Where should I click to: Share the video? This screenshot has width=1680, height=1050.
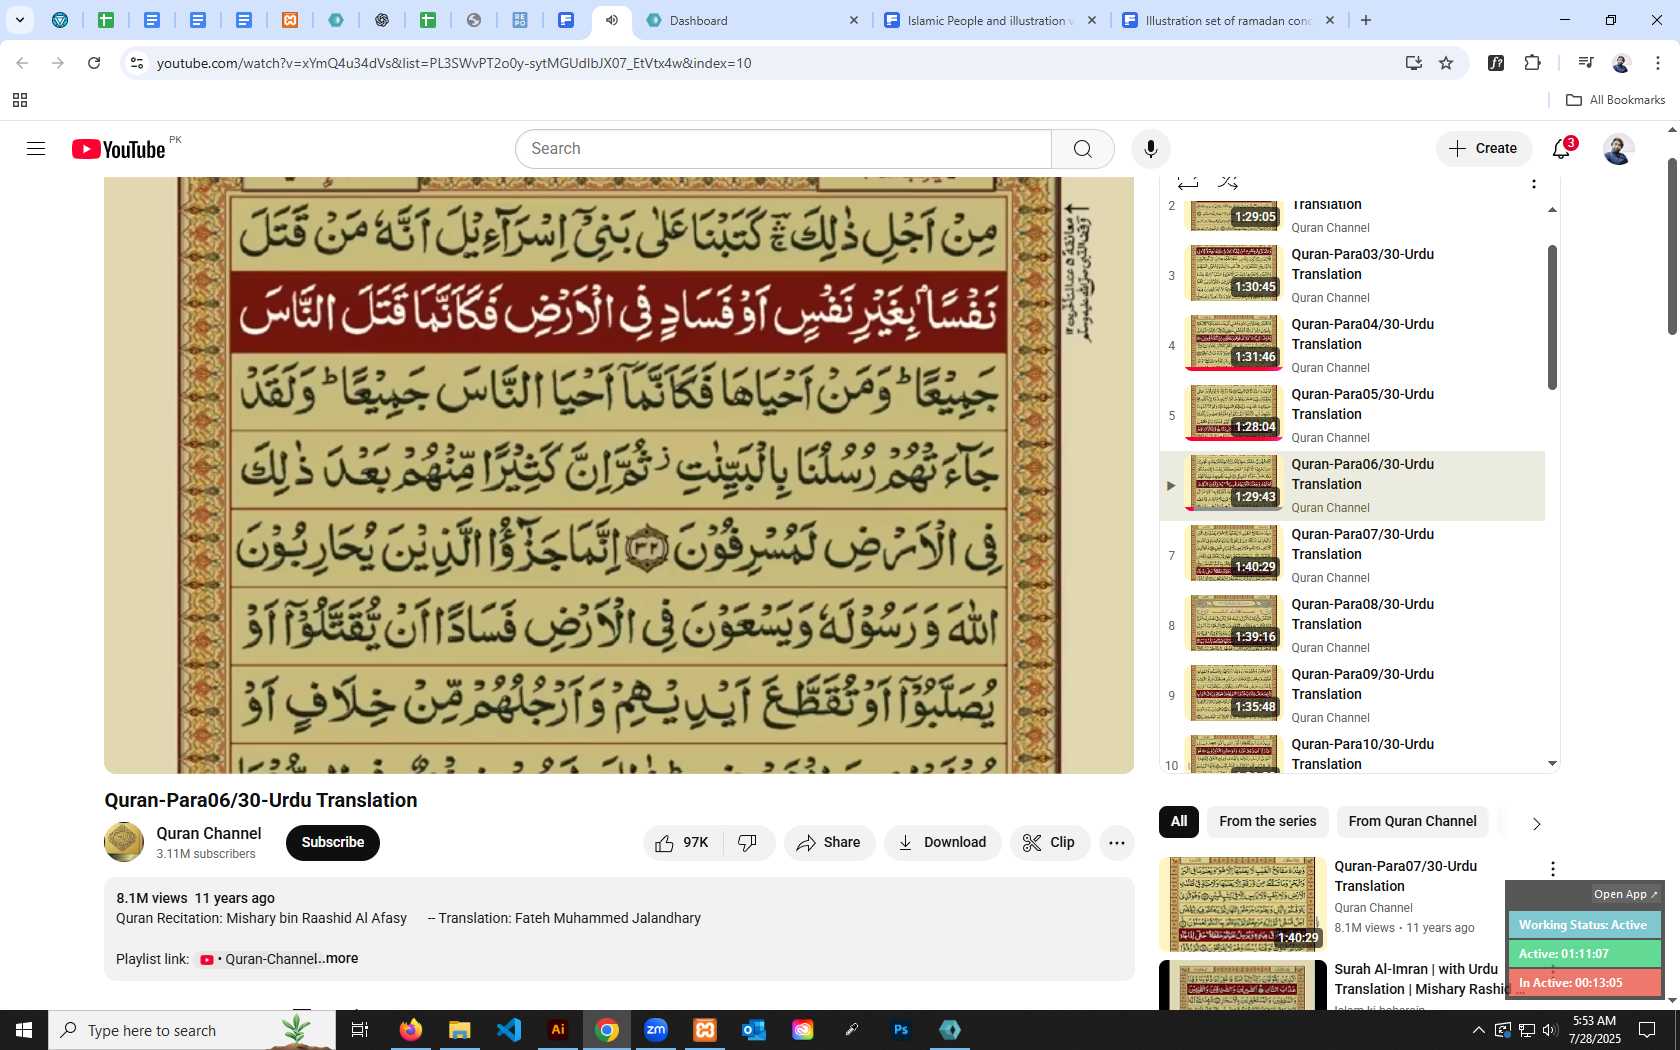point(829,843)
